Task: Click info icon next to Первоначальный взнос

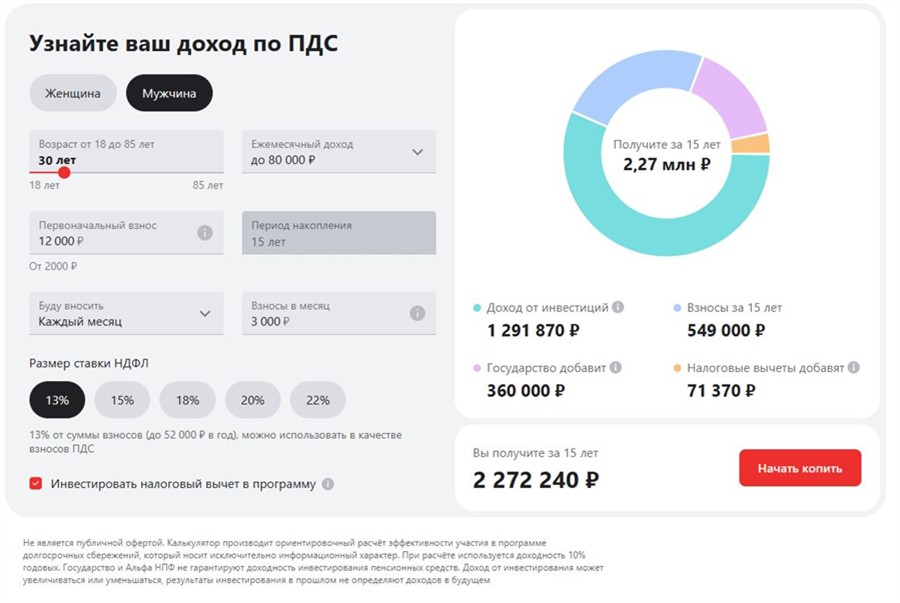Action: 205,232
